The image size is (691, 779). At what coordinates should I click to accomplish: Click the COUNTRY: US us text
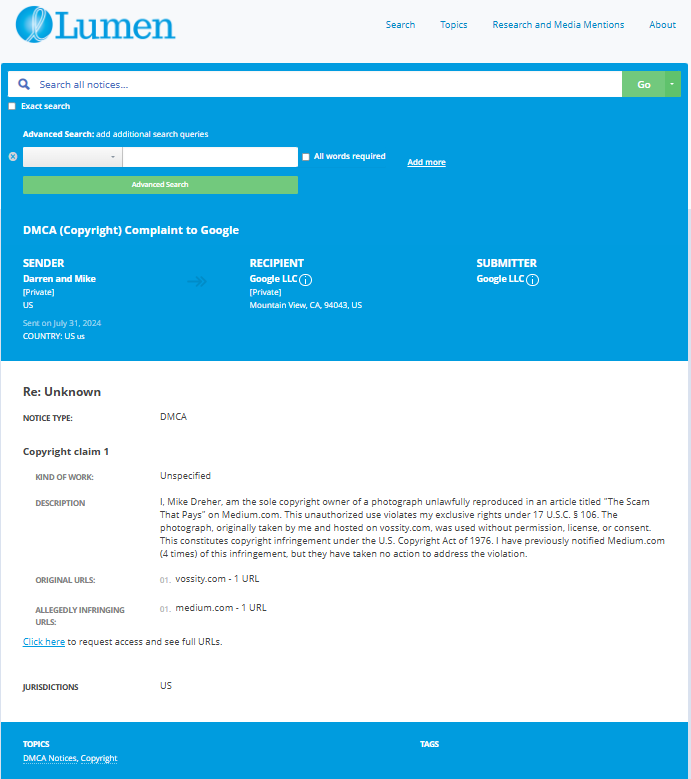pos(54,336)
